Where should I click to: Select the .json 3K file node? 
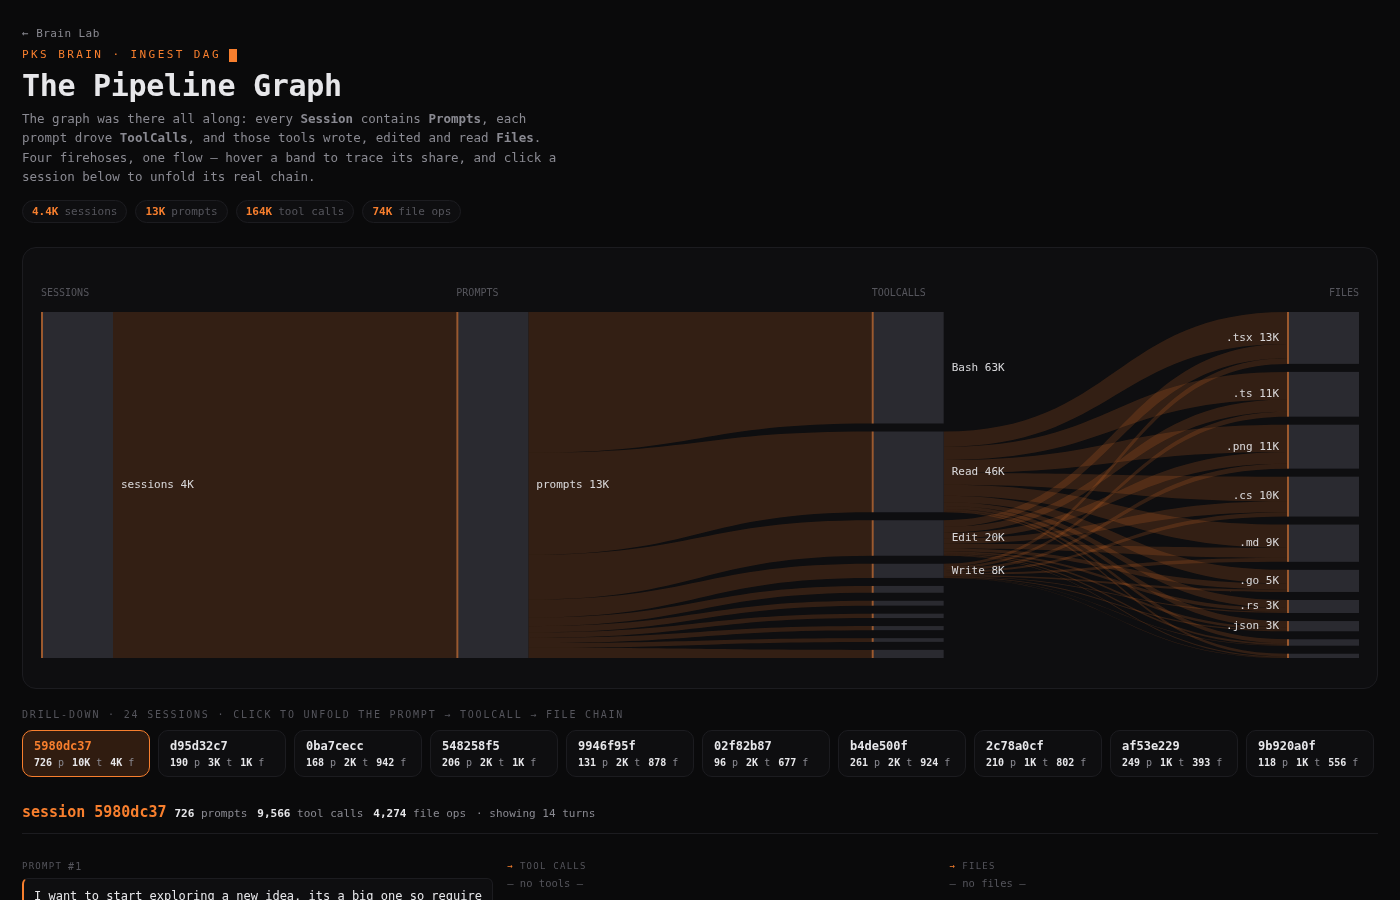click(1323, 626)
